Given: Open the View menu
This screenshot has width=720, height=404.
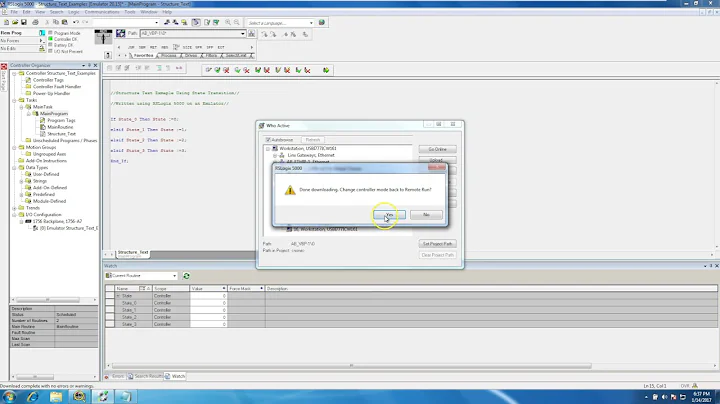Looking at the screenshot, I should [40, 12].
